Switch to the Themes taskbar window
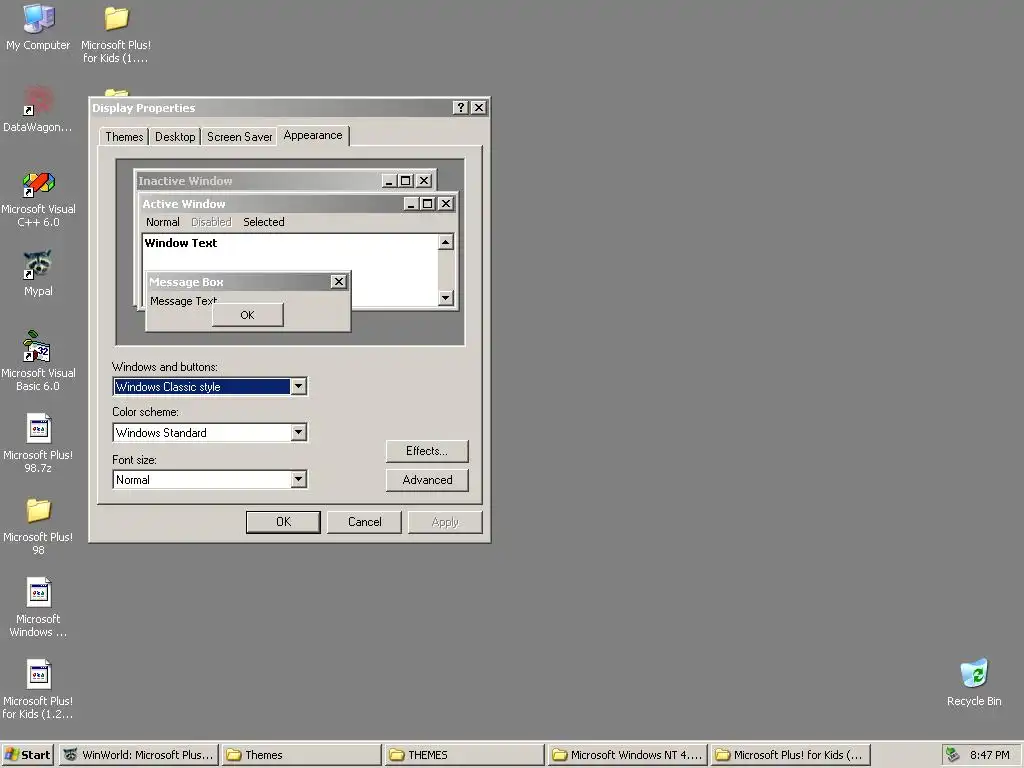1024x768 pixels. [x=301, y=755]
